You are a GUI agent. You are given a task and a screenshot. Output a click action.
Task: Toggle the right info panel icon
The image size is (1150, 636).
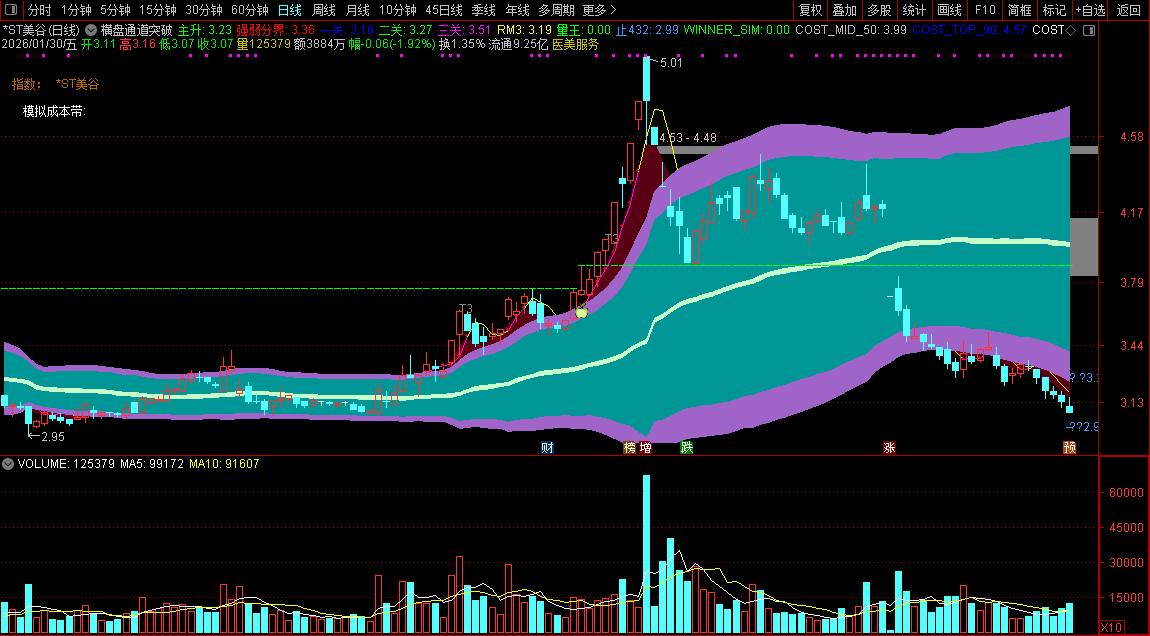1089,31
